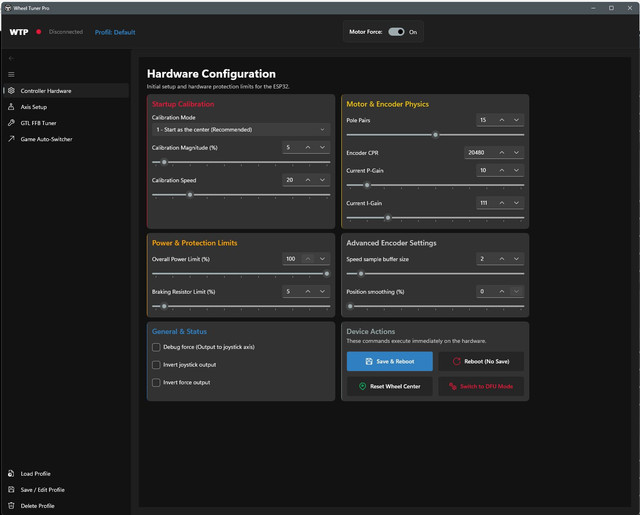Screen dimensions: 640x515
Task: Decrease Calibration Speed with down arrow
Action: coord(322,180)
